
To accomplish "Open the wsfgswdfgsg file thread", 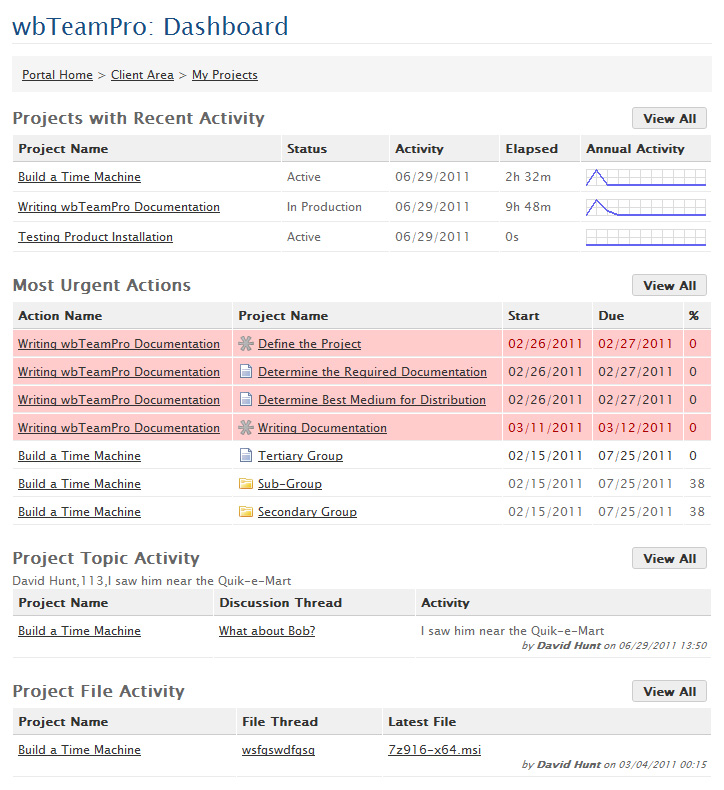I will tap(278, 750).
